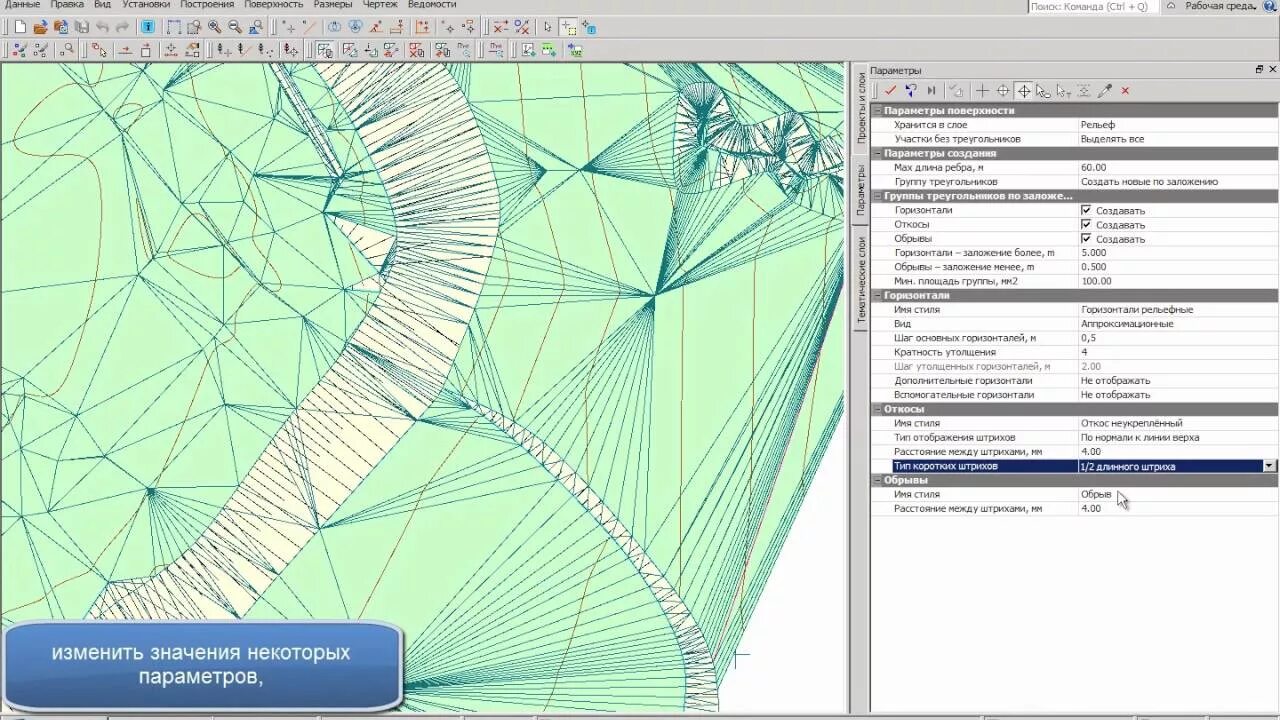Open the Правка menu
The width and height of the screenshot is (1280, 720).
click(67, 5)
